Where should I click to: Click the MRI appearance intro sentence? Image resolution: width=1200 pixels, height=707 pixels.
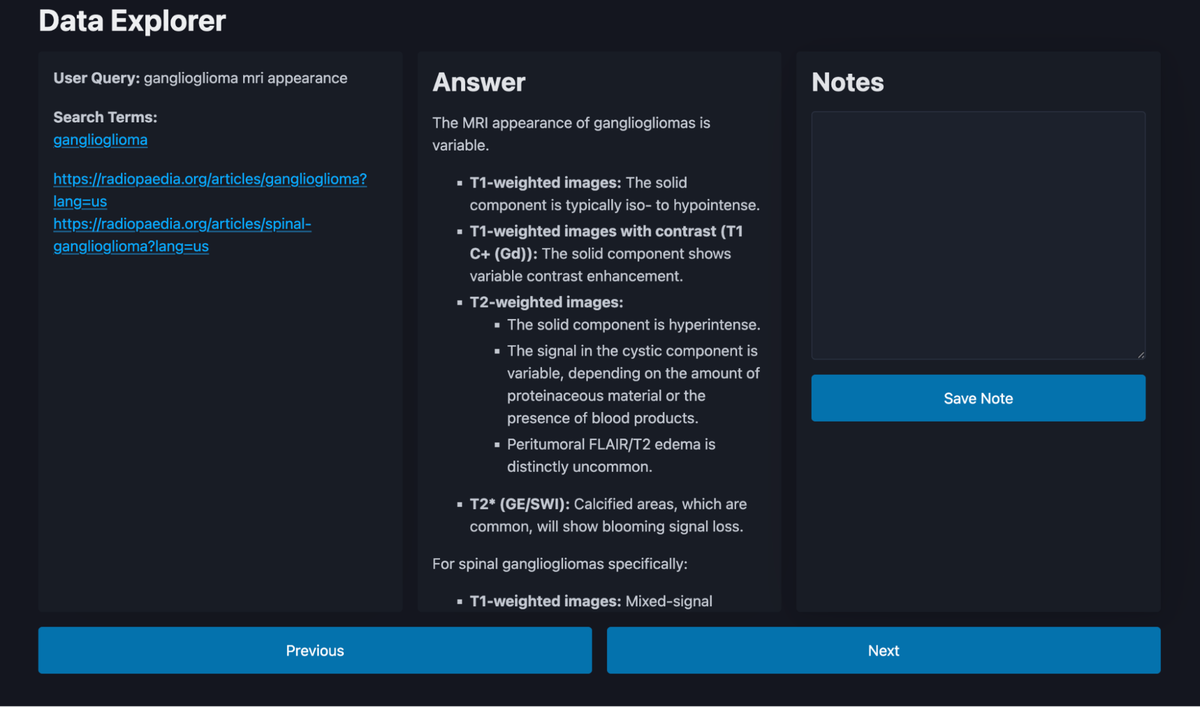pyautogui.click(x=570, y=133)
